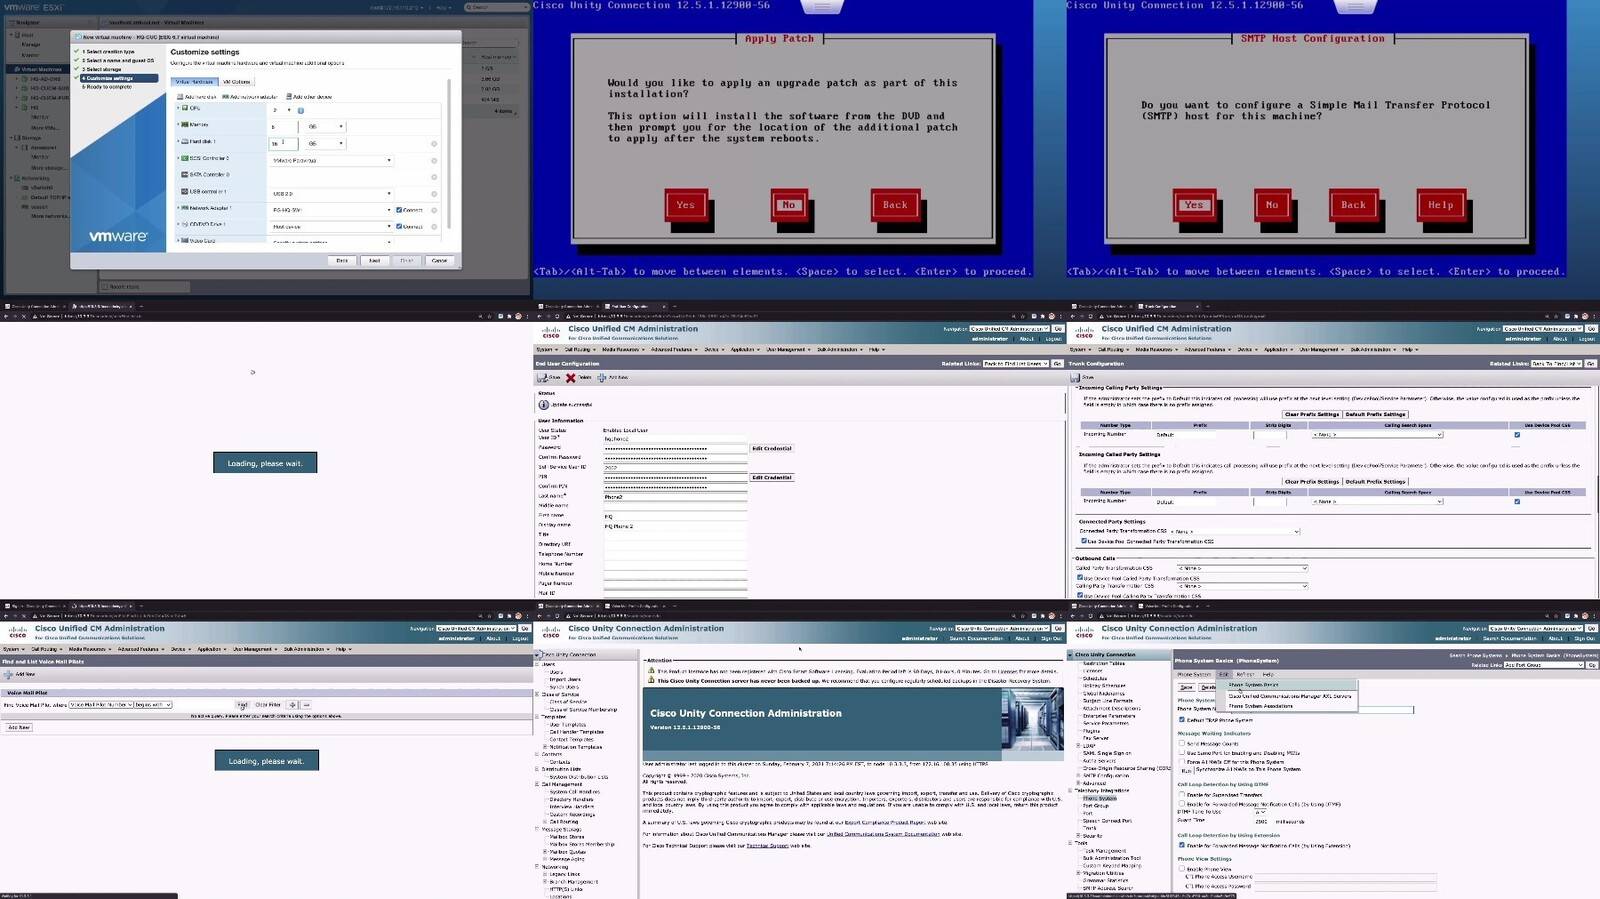Click the Memory size input in ESXi wizard

(284, 127)
